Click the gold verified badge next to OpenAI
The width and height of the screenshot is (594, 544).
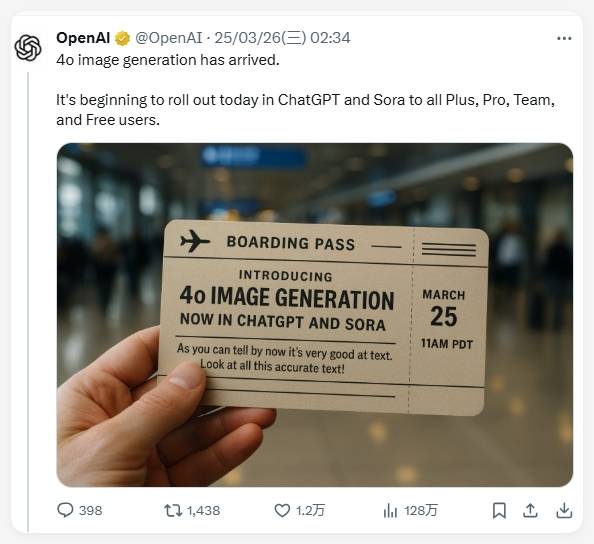click(x=122, y=38)
